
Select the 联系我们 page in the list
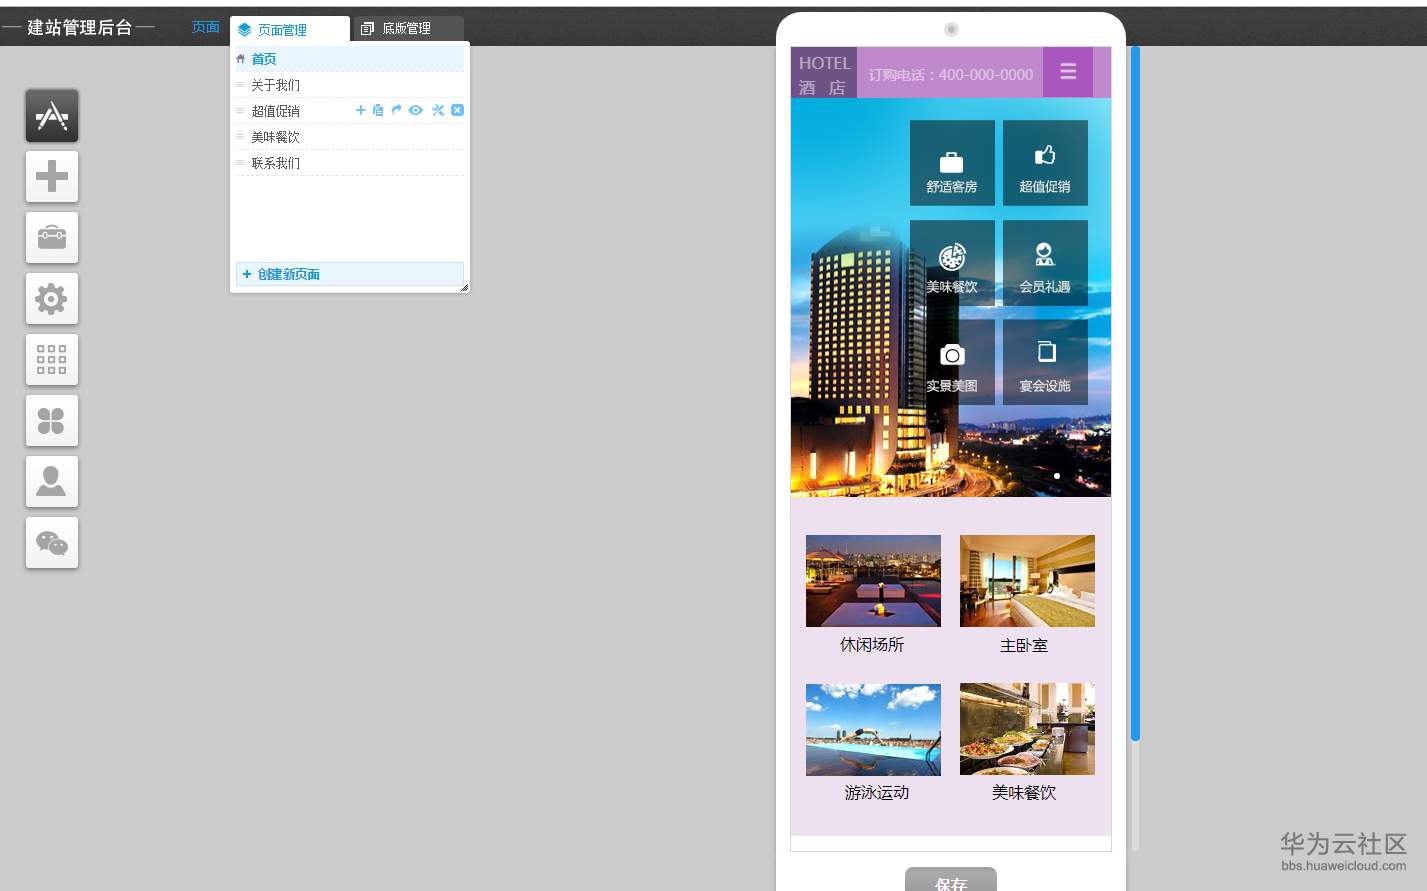tap(349, 163)
